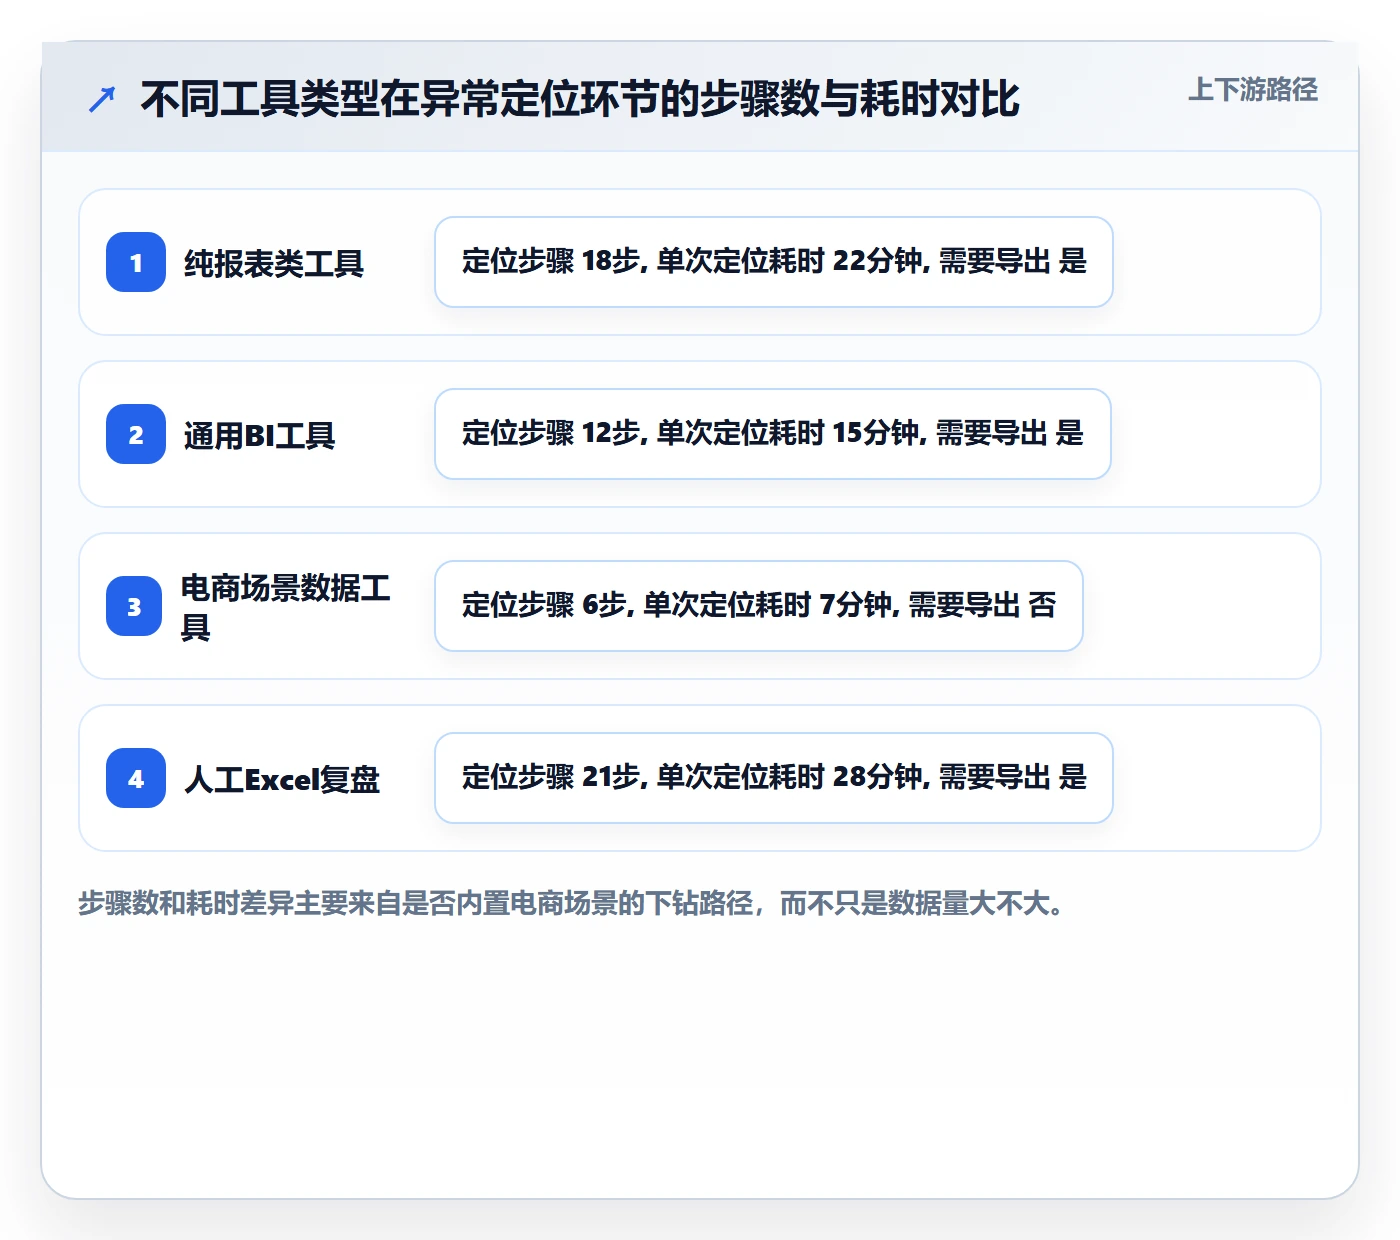This screenshot has height=1240, width=1400.
Task: Click the box reading 定位步骤 12步
Action: [773, 434]
